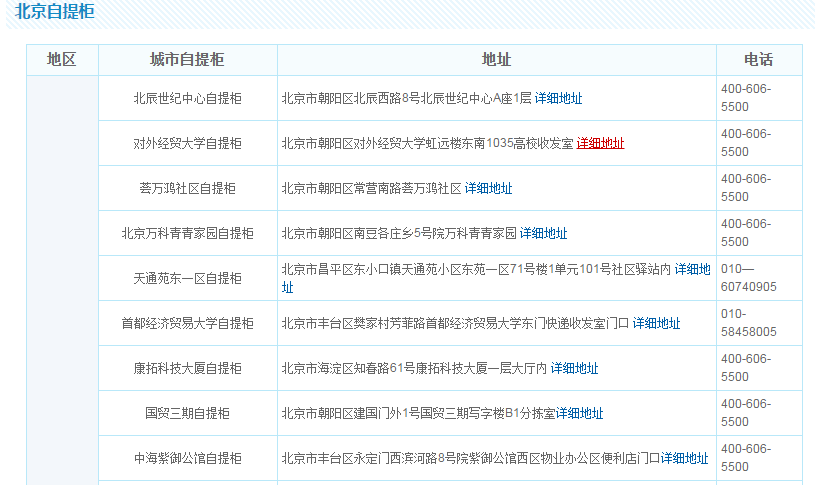This screenshot has height=485, width=815.
Task: Click the 电话 column header
Action: click(x=759, y=59)
